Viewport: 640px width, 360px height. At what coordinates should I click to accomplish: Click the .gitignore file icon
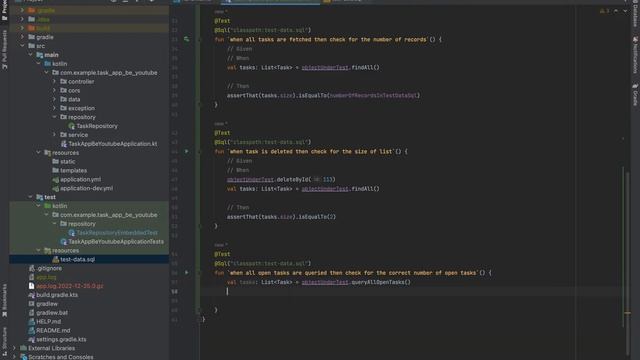[x=31, y=268]
